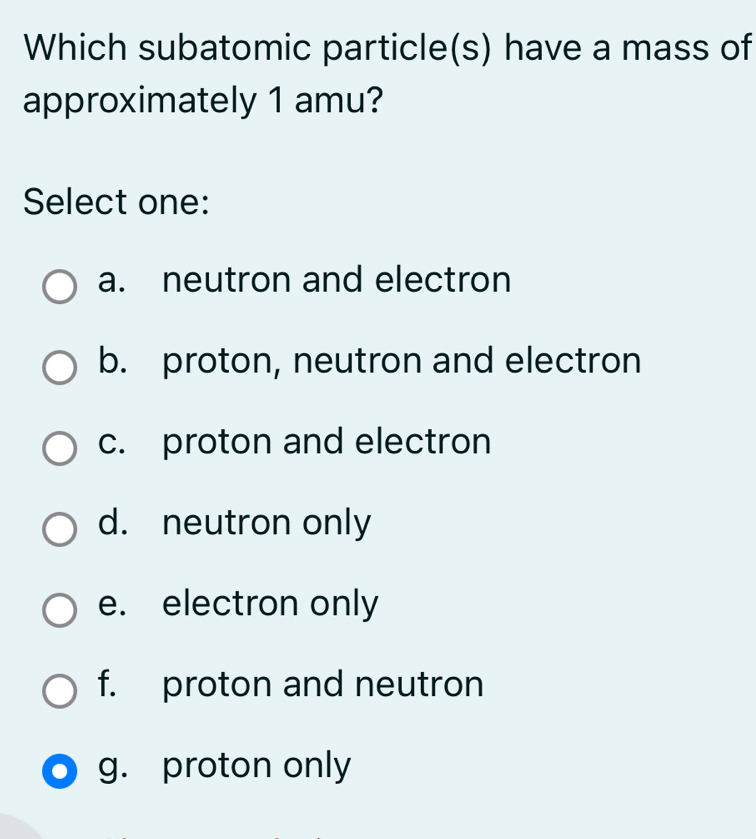Select option c, proton and electron
Image resolution: width=756 pixels, height=839 pixels.
point(58,449)
